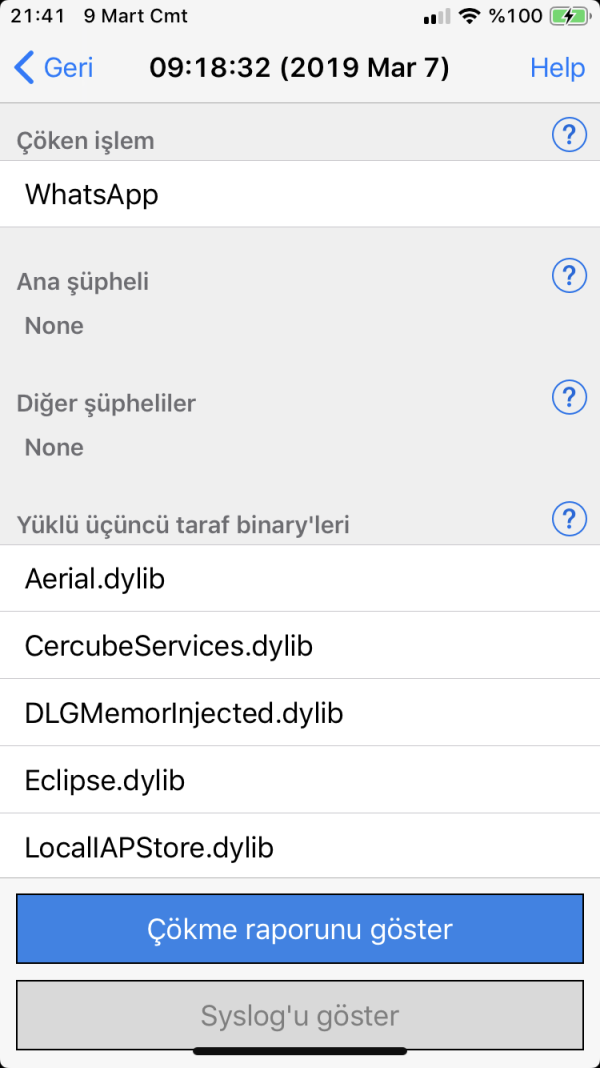This screenshot has width=600, height=1068.
Task: Tap help icon for yüklü üçüncü taraf binary'leri
Action: click(569, 519)
